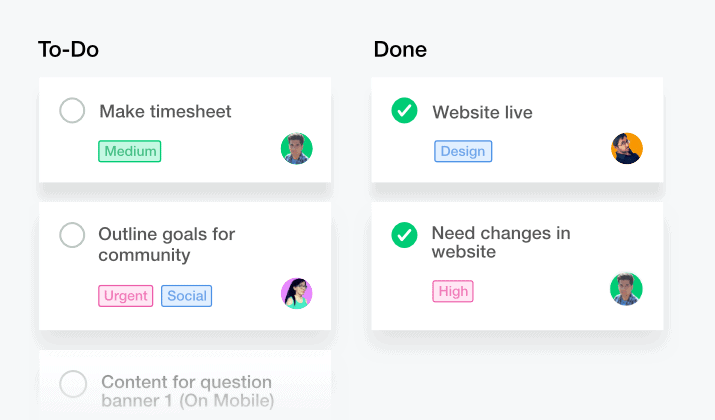Open Need changes in website title
The width and height of the screenshot is (715, 420).
point(501,242)
